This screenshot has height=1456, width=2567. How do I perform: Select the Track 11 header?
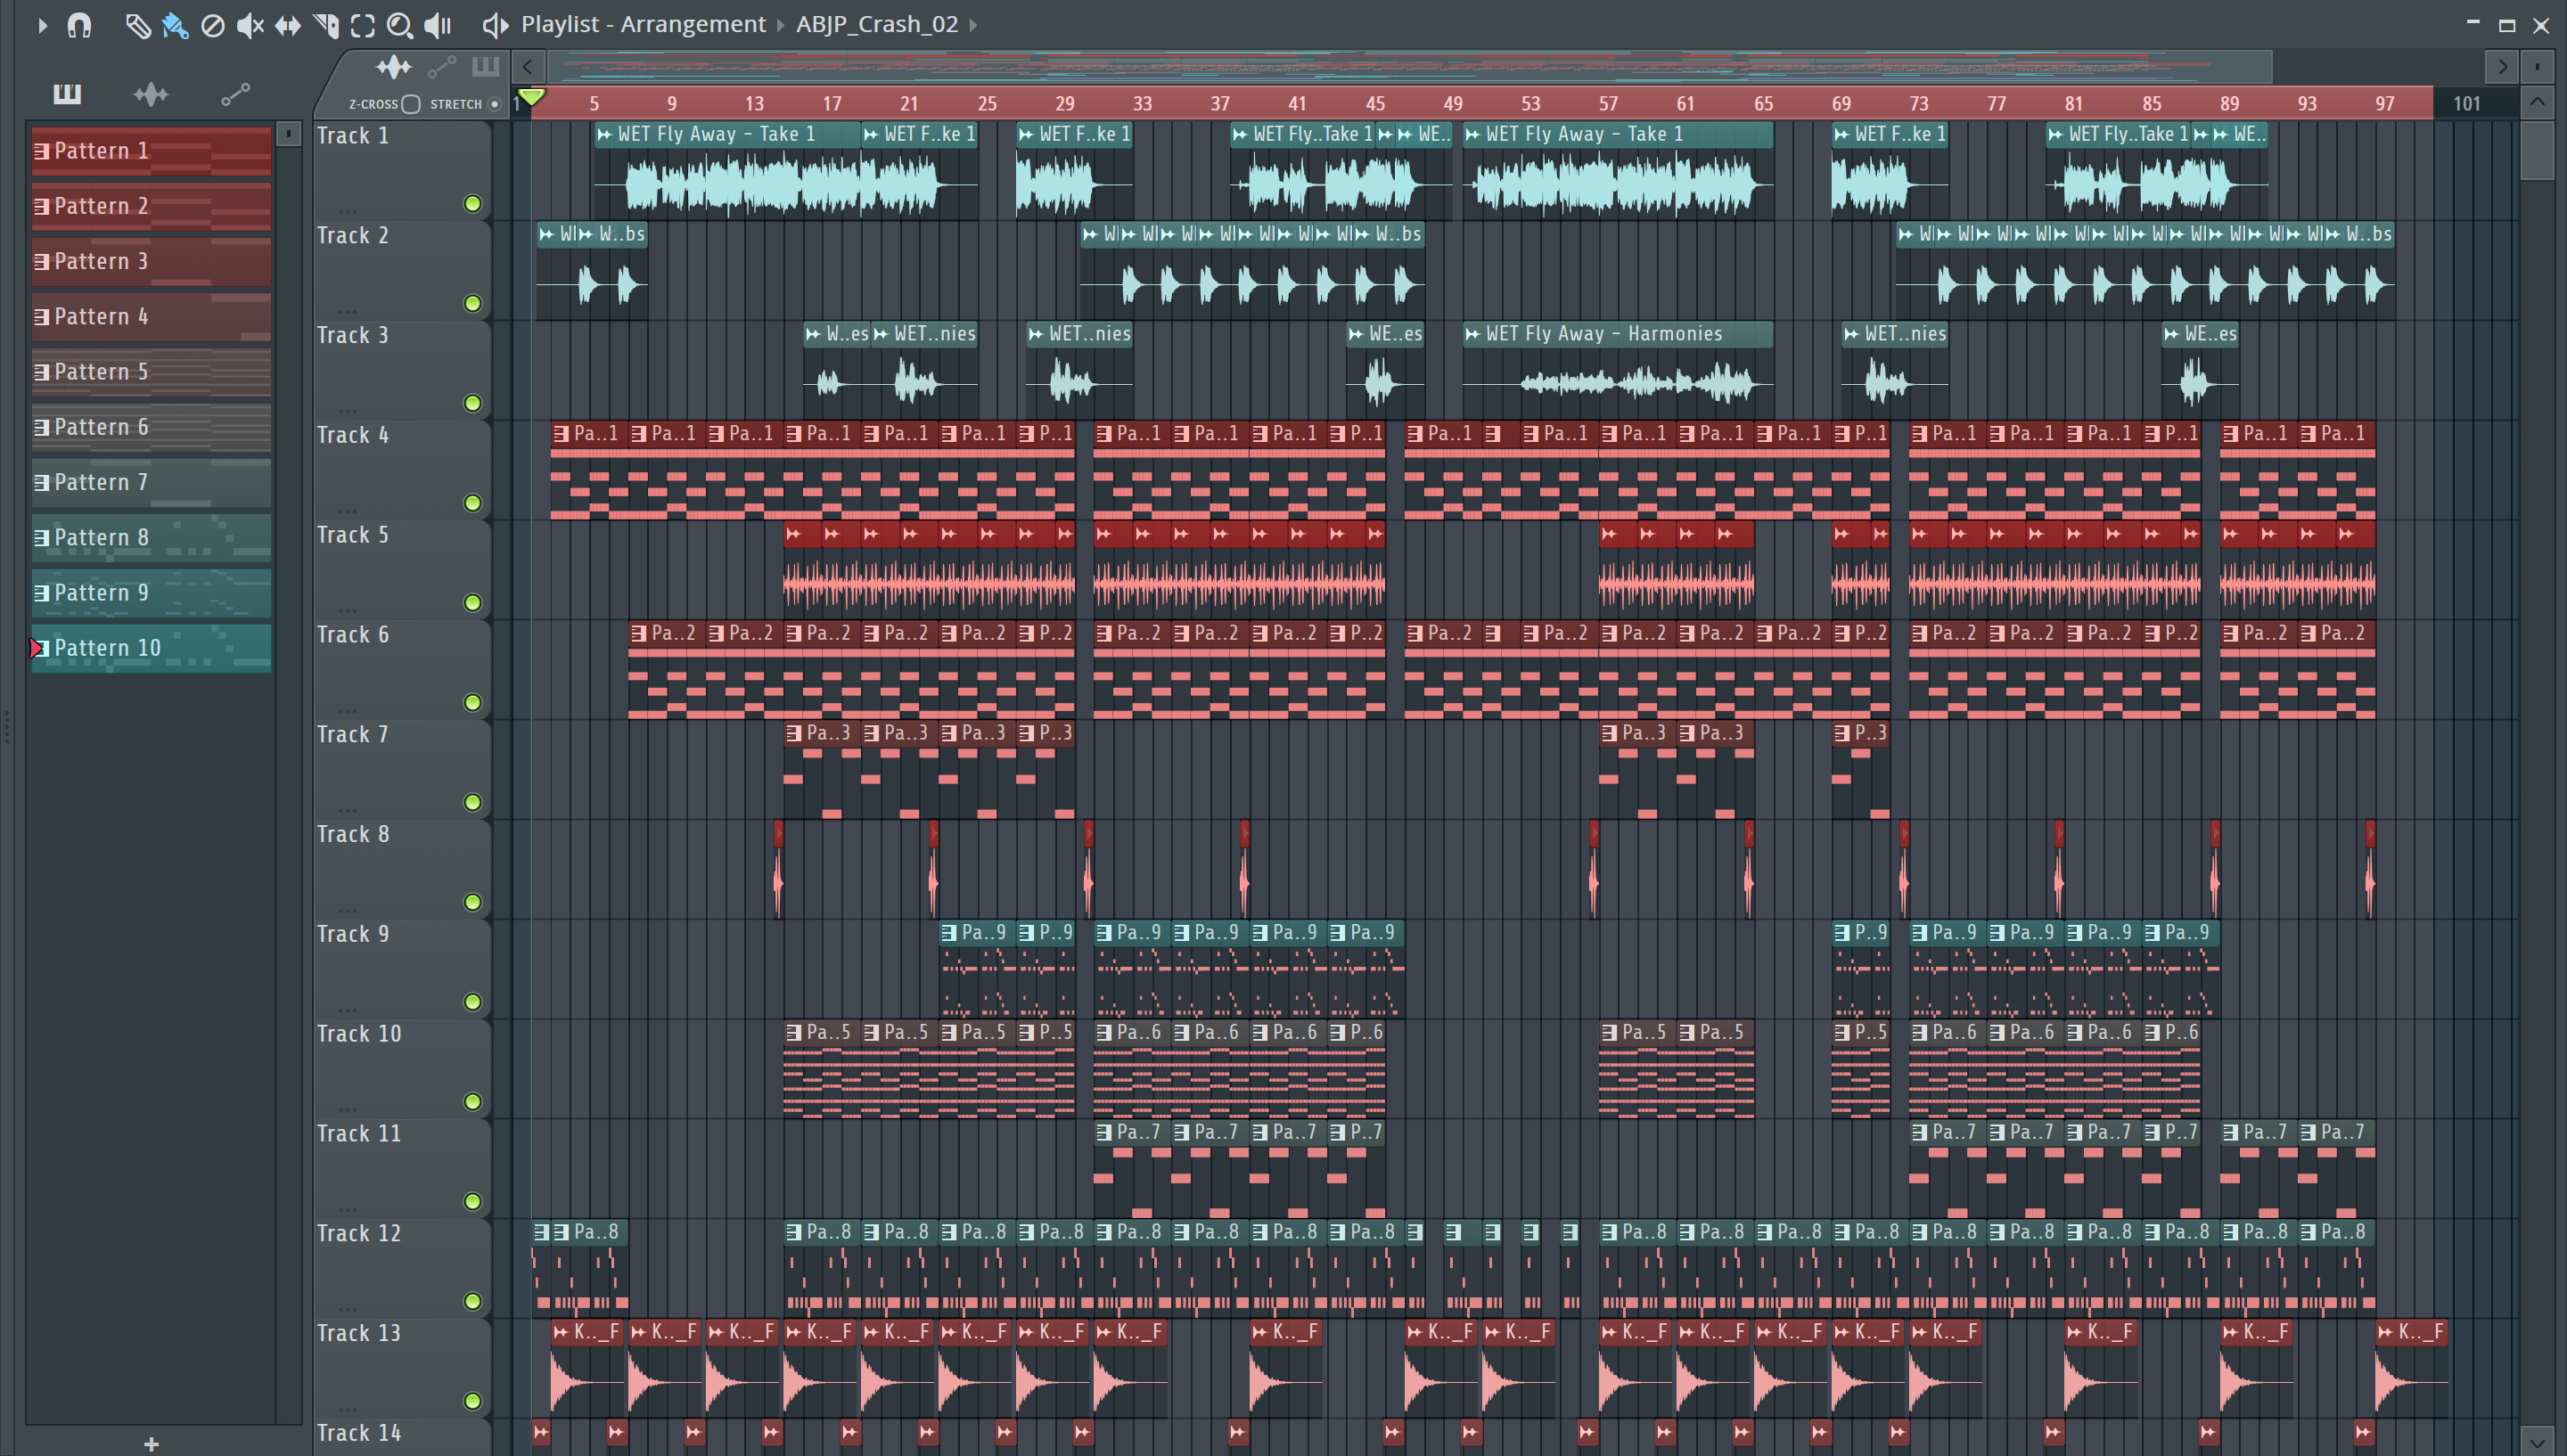(x=402, y=1167)
